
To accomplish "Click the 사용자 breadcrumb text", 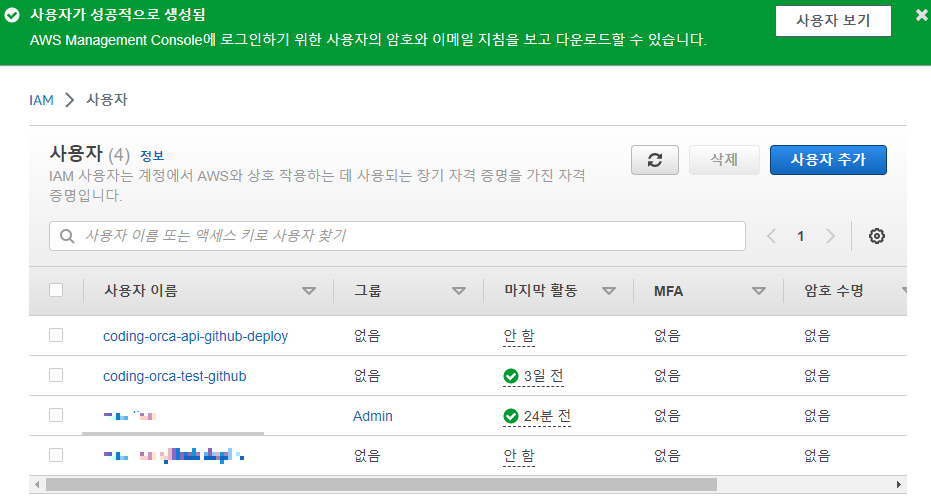I will (107, 100).
